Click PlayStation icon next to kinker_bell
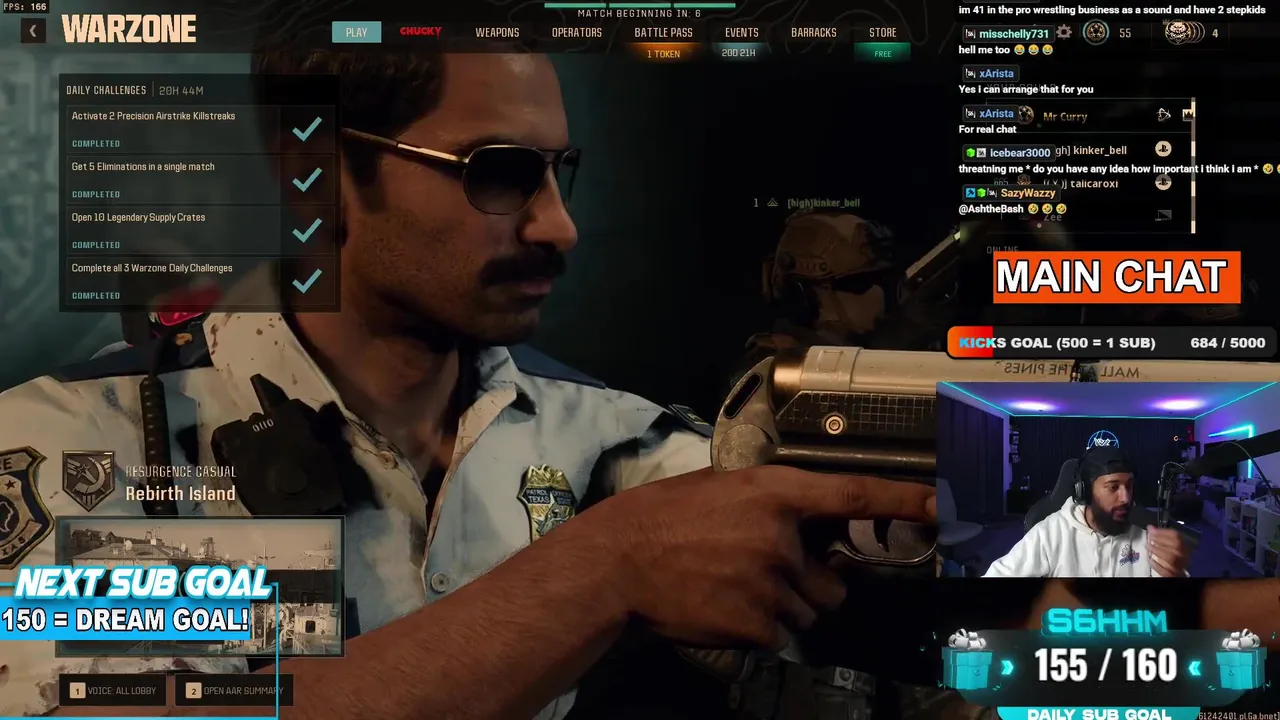This screenshot has height=720, width=1280. 1163,149
